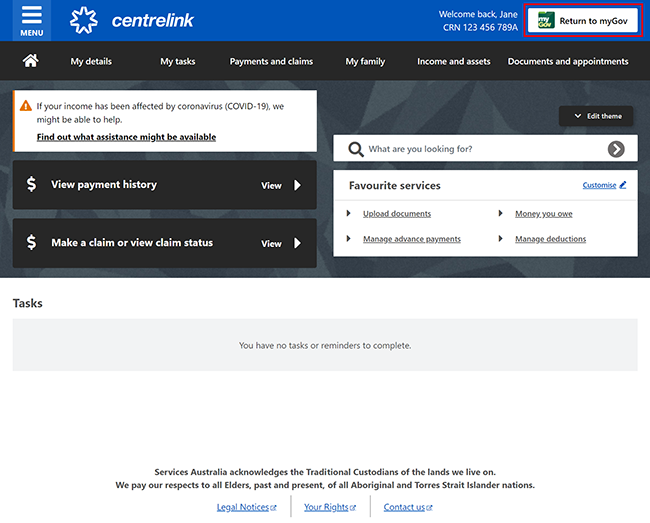Click the magnifying glass search icon
Screen dimensions: 650x523
(355, 149)
